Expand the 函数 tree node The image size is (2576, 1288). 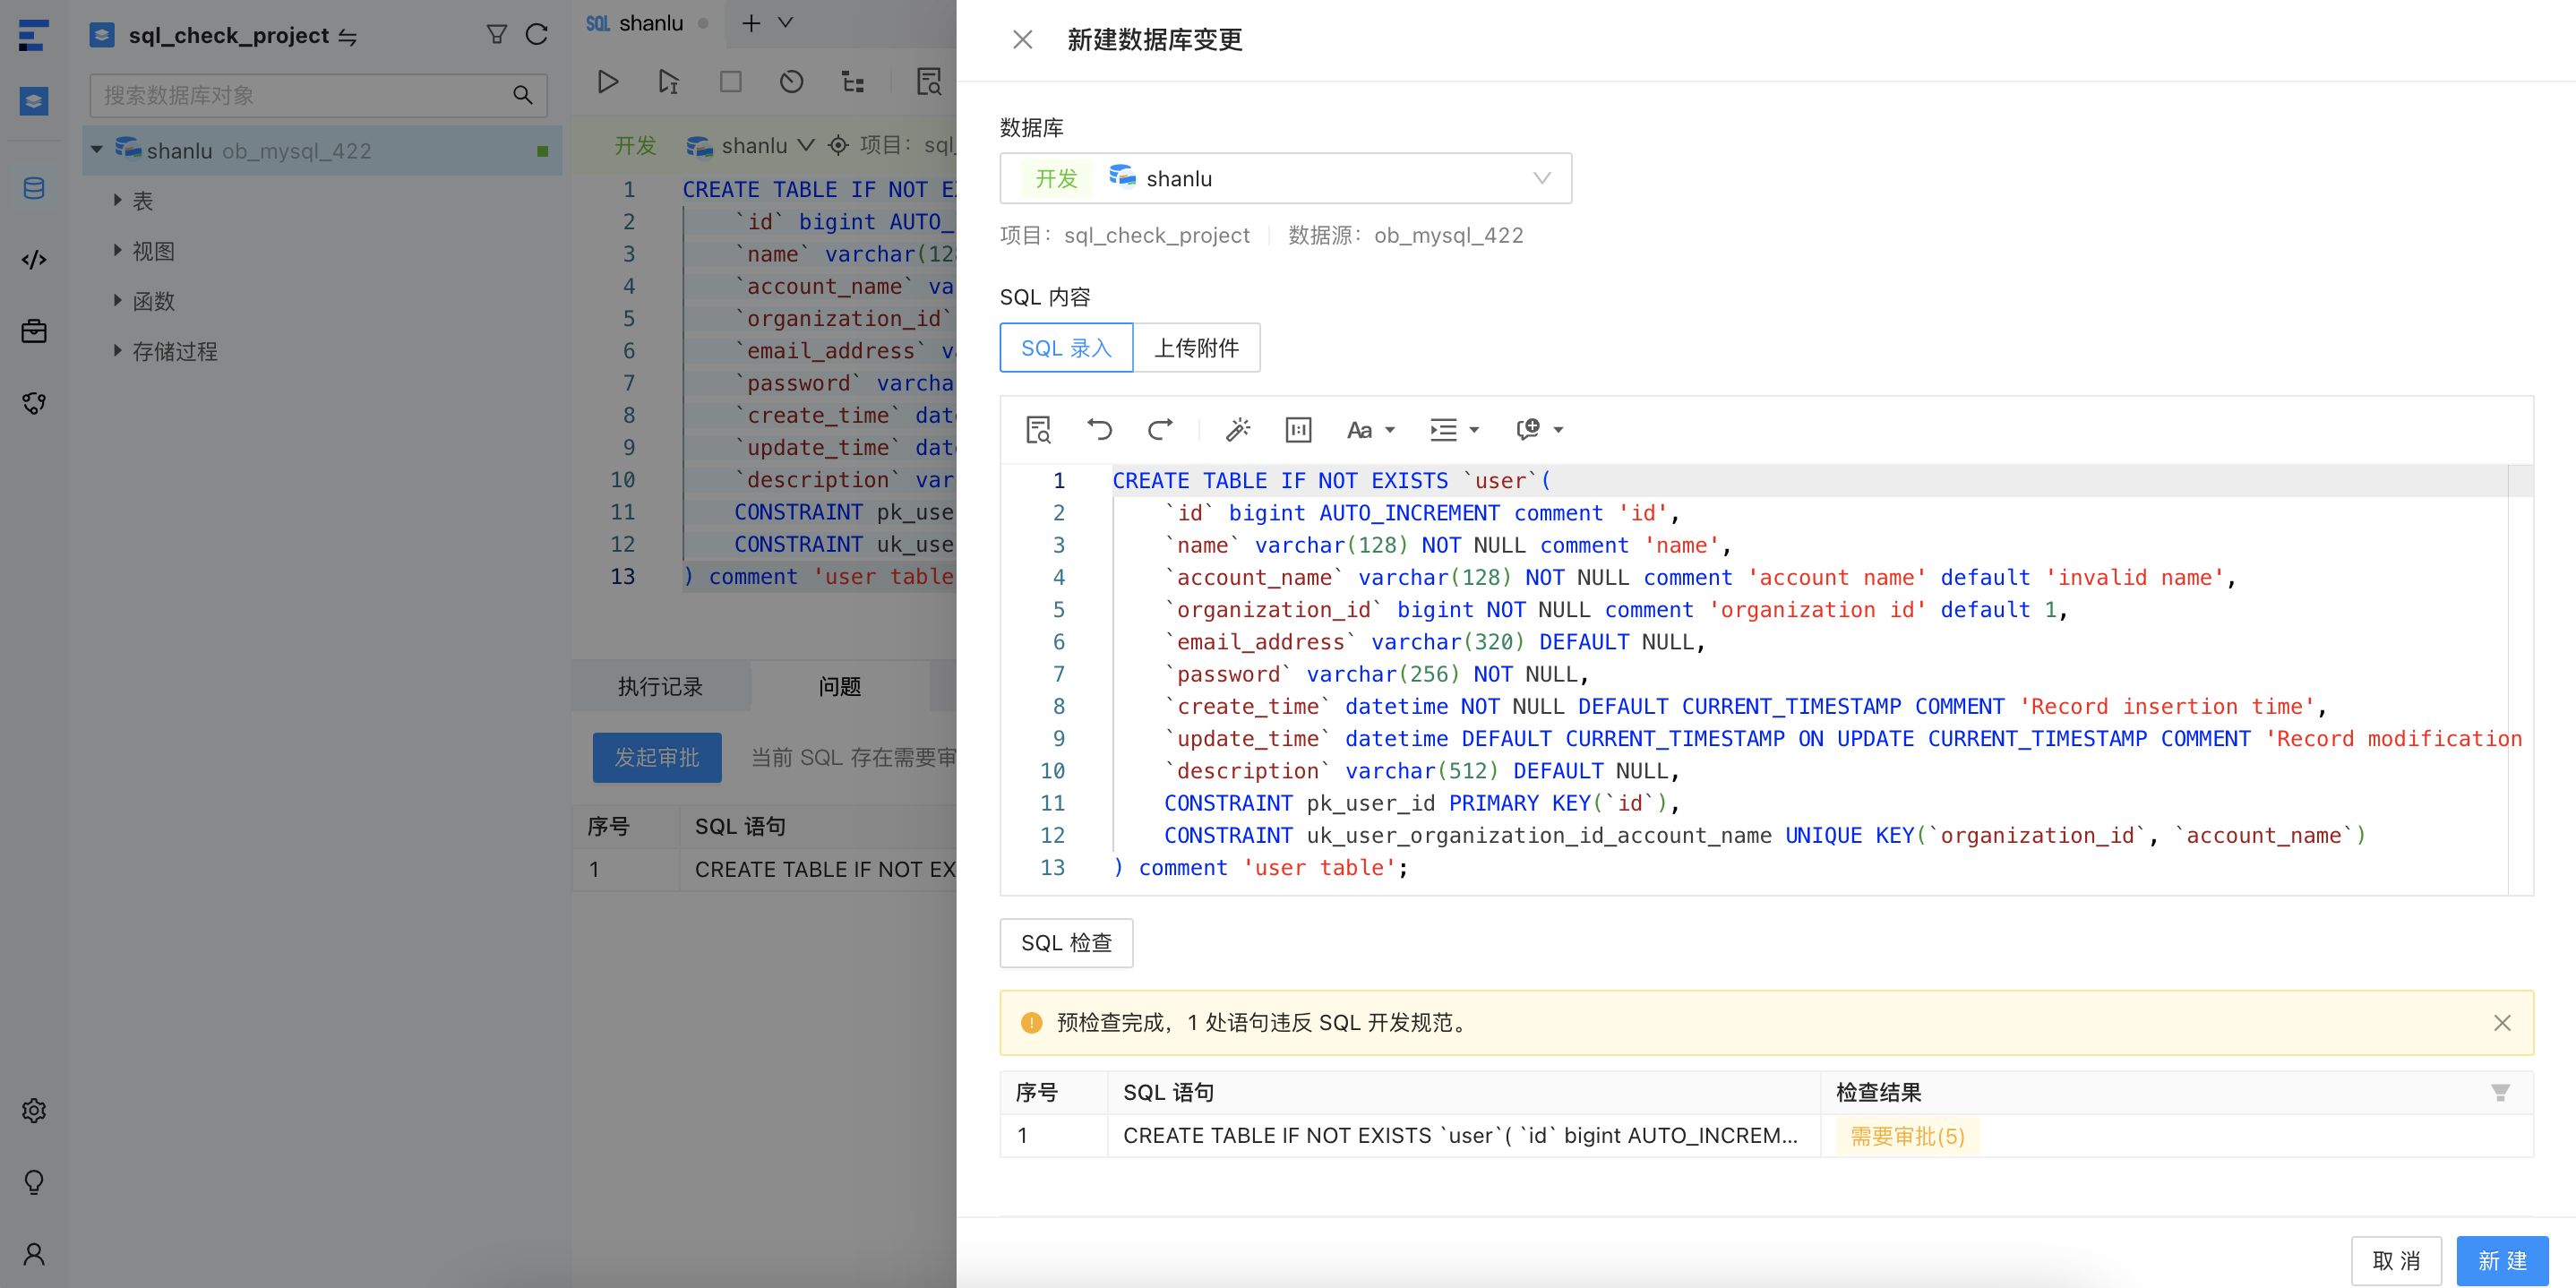[x=117, y=300]
